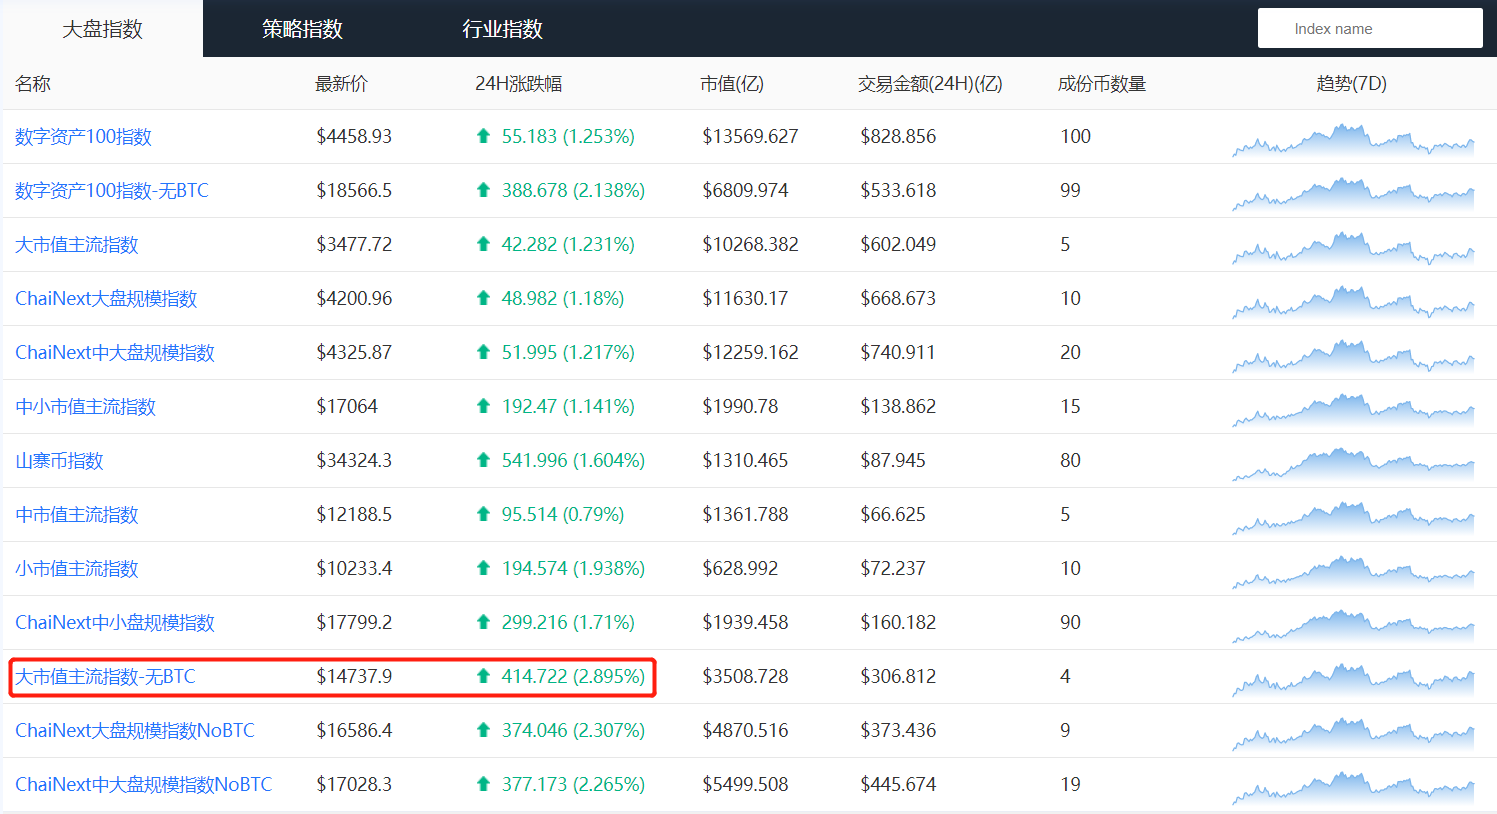Click the 7D trend chart for 山寨币指数
This screenshot has width=1497, height=814.
click(1353, 464)
